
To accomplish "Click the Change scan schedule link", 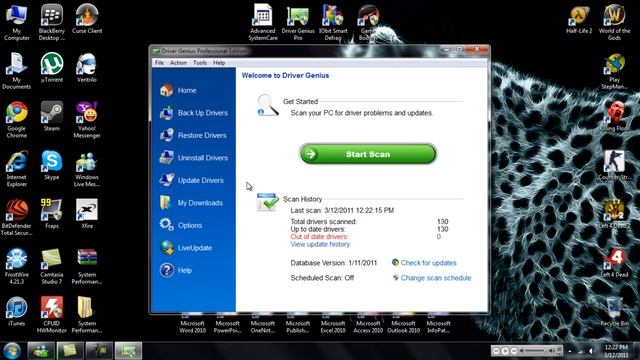I will pyautogui.click(x=436, y=278).
